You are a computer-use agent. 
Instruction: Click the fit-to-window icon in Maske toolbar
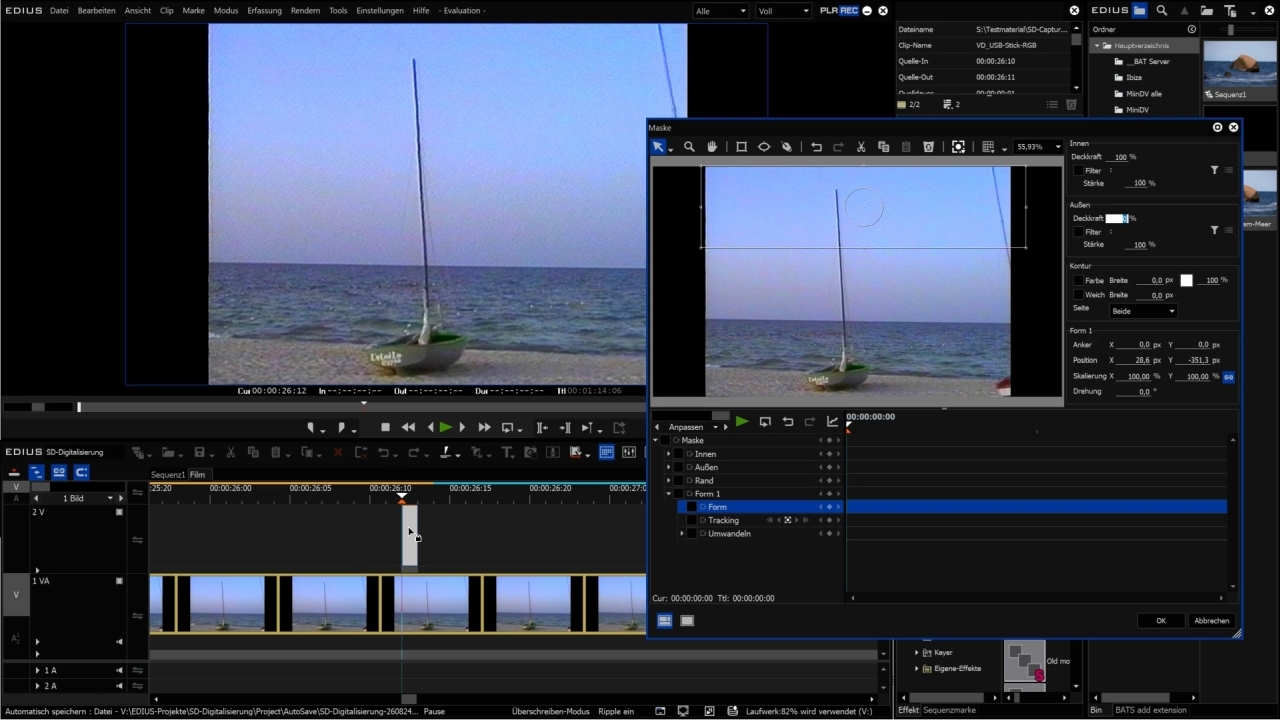pyautogui.click(x=958, y=147)
